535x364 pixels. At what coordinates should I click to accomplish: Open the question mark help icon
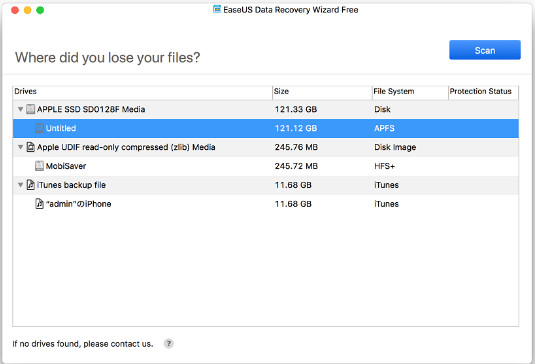pyautogui.click(x=169, y=344)
